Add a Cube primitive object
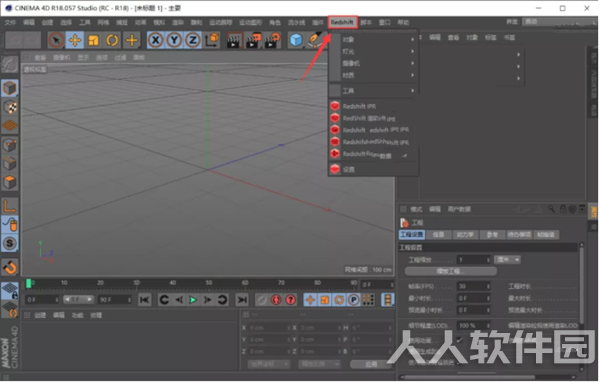The height and width of the screenshot is (382, 600). tap(296, 40)
